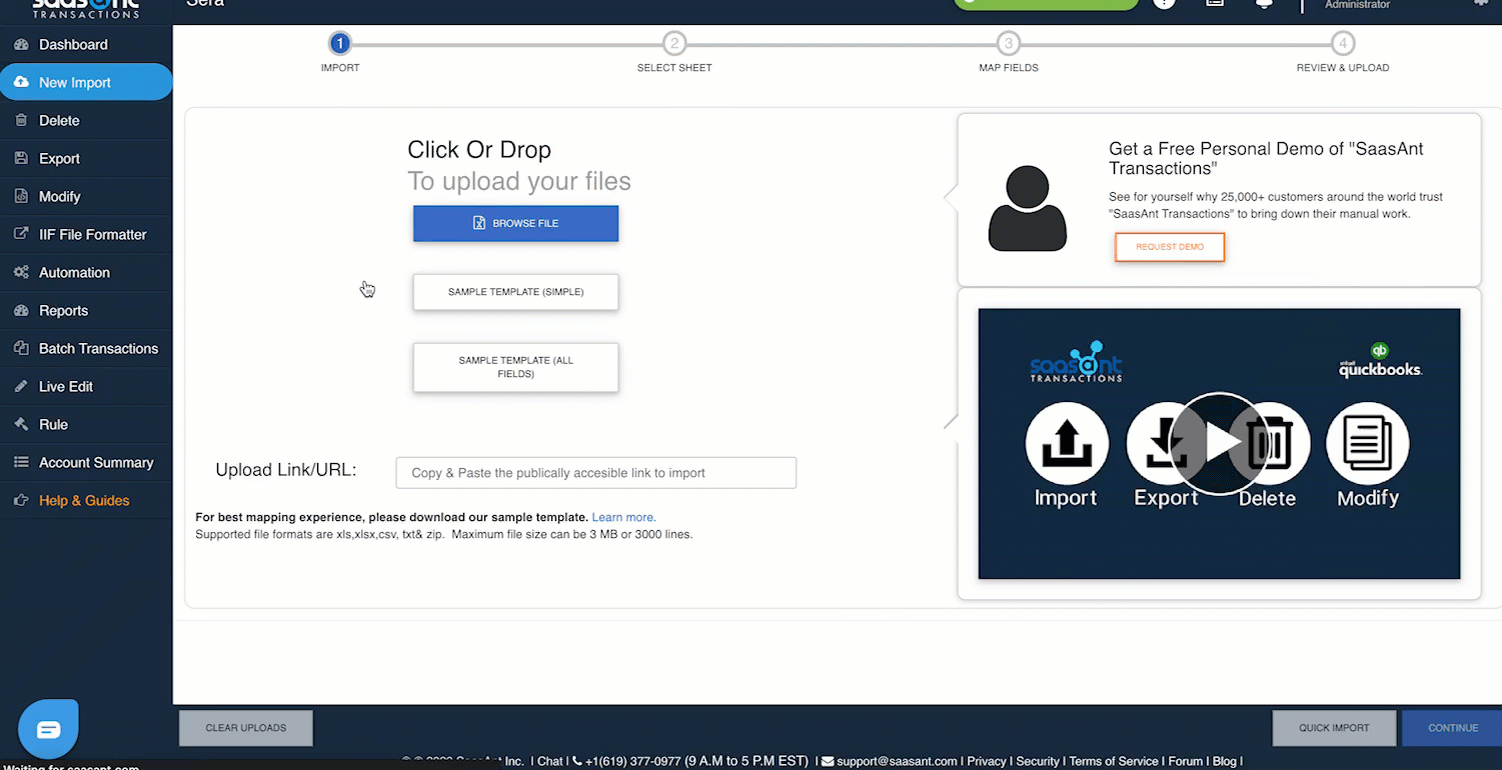Open the Forum footer link
This screenshot has width=1502, height=770.
(1186, 761)
